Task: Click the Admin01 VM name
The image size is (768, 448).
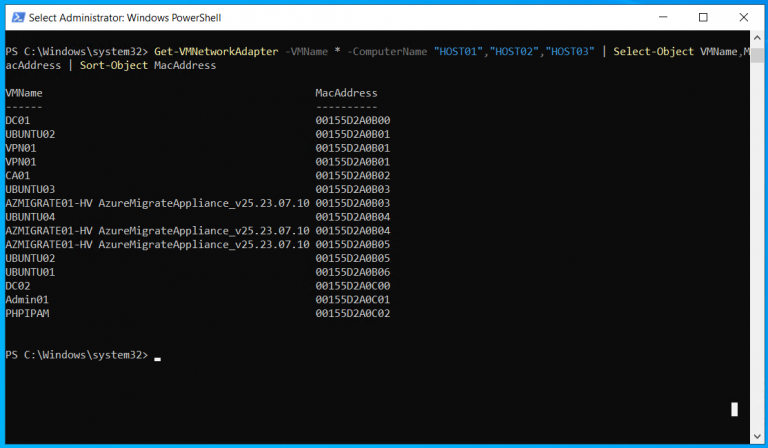Action: (27, 299)
